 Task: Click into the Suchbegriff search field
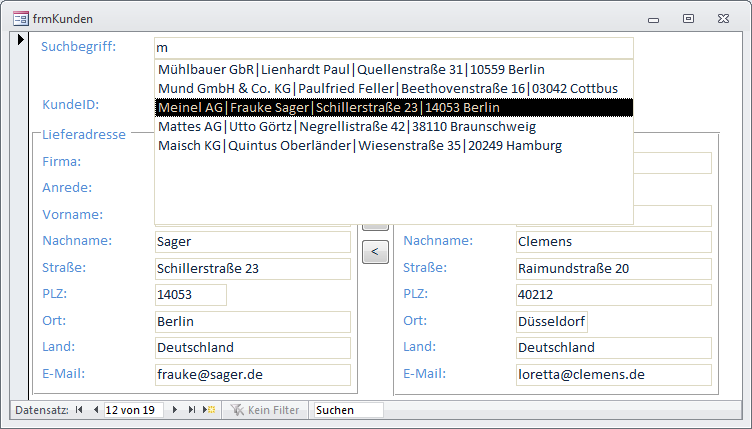point(393,48)
